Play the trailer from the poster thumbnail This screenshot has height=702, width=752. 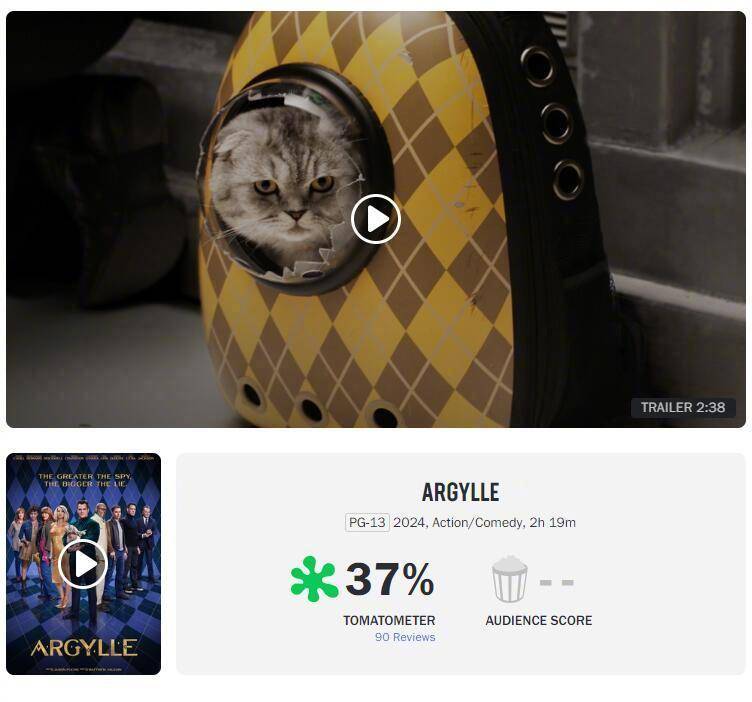[x=82, y=564]
